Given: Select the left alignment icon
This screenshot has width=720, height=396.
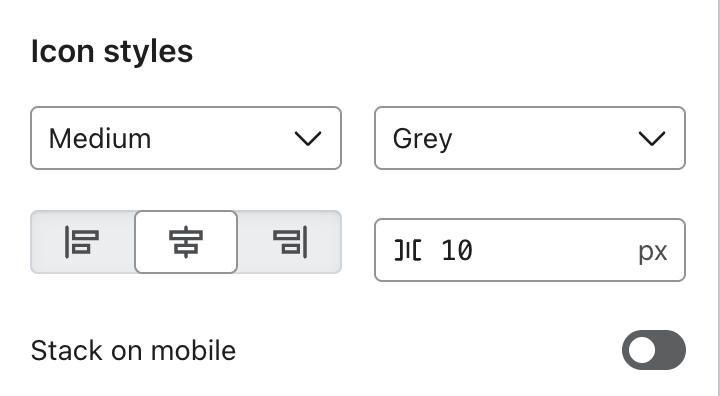Looking at the screenshot, I should tap(82, 242).
